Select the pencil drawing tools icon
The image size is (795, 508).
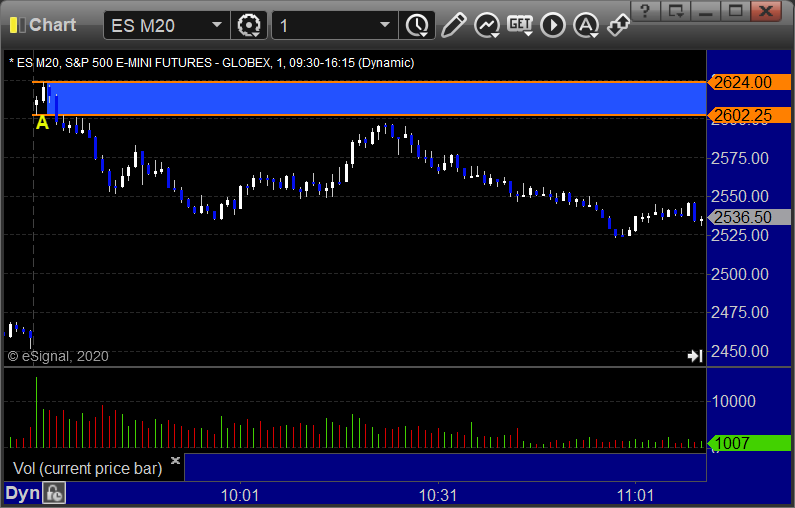[453, 25]
